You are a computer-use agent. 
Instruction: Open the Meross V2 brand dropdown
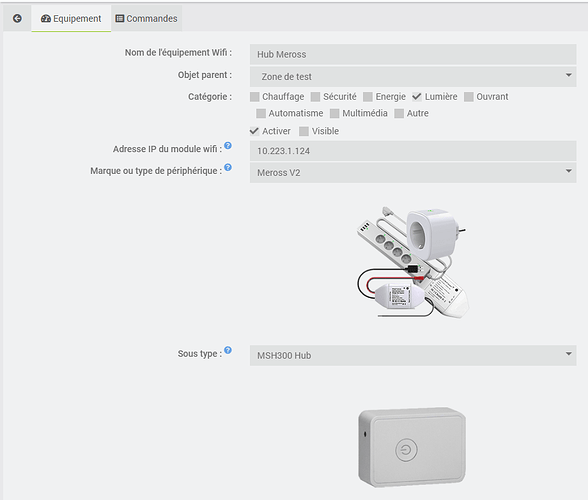[x=413, y=173]
